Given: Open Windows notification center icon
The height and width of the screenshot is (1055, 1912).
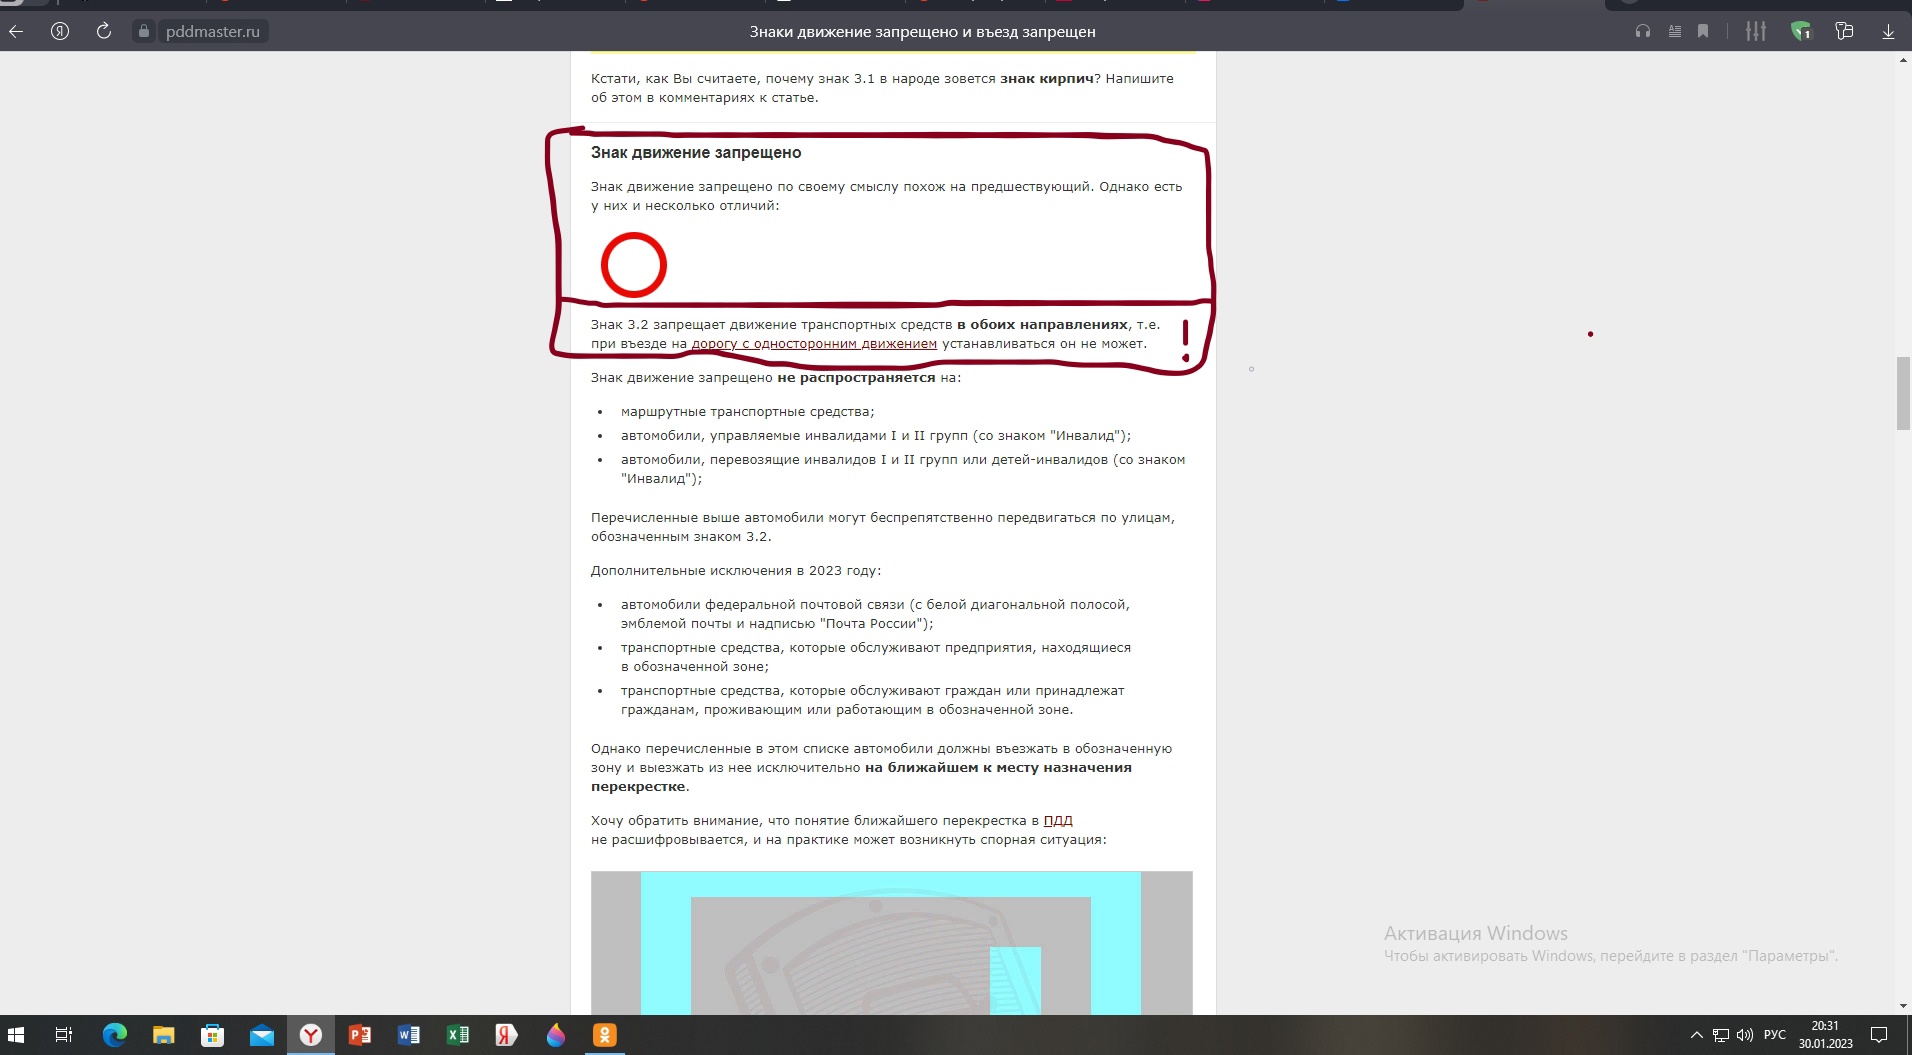Looking at the screenshot, I should (x=1879, y=1035).
